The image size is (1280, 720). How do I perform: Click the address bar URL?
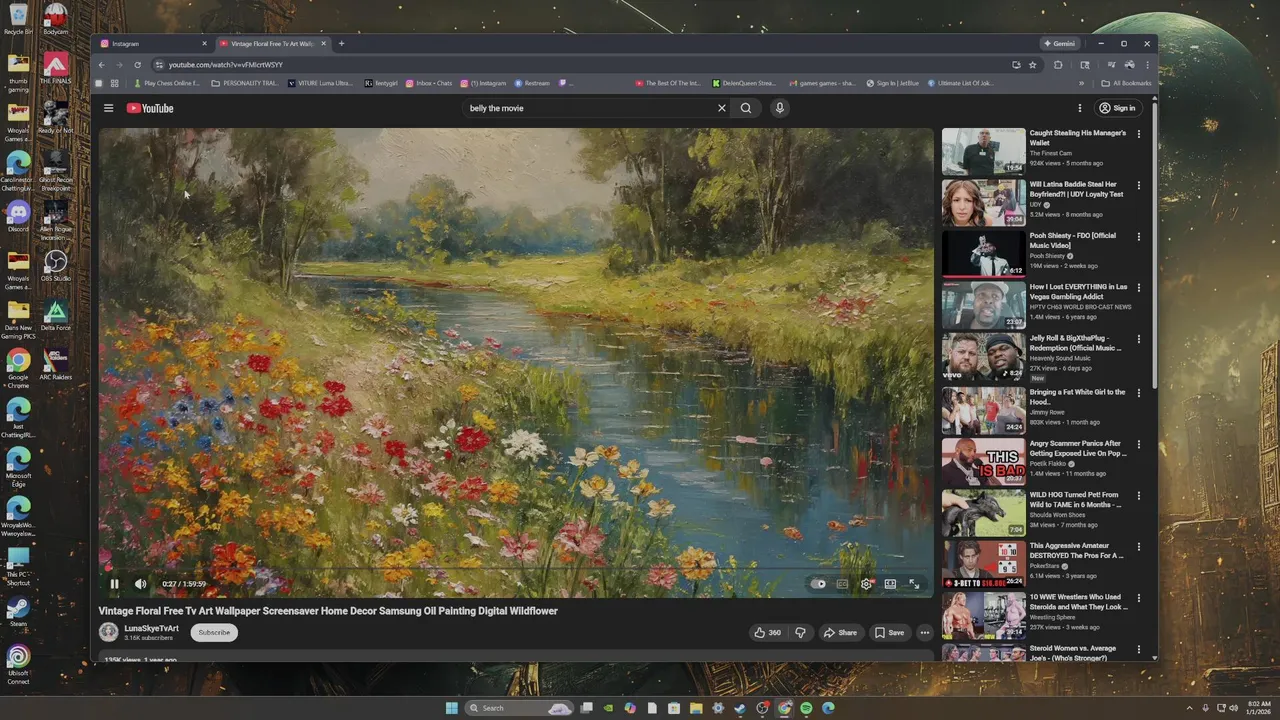click(226, 65)
